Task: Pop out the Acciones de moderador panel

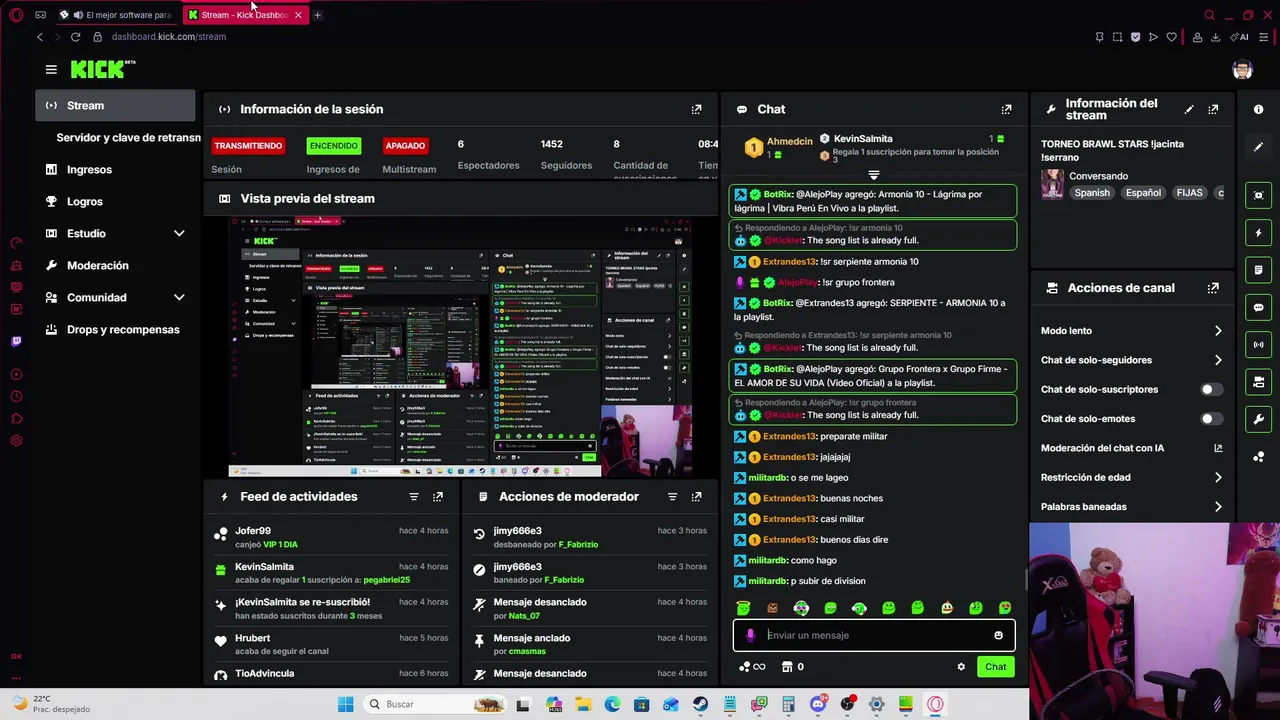Action: (696, 497)
